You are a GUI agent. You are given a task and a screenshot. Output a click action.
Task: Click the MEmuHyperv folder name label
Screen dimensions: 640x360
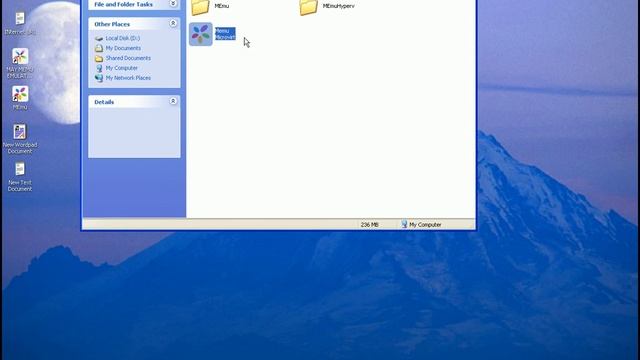338,6
